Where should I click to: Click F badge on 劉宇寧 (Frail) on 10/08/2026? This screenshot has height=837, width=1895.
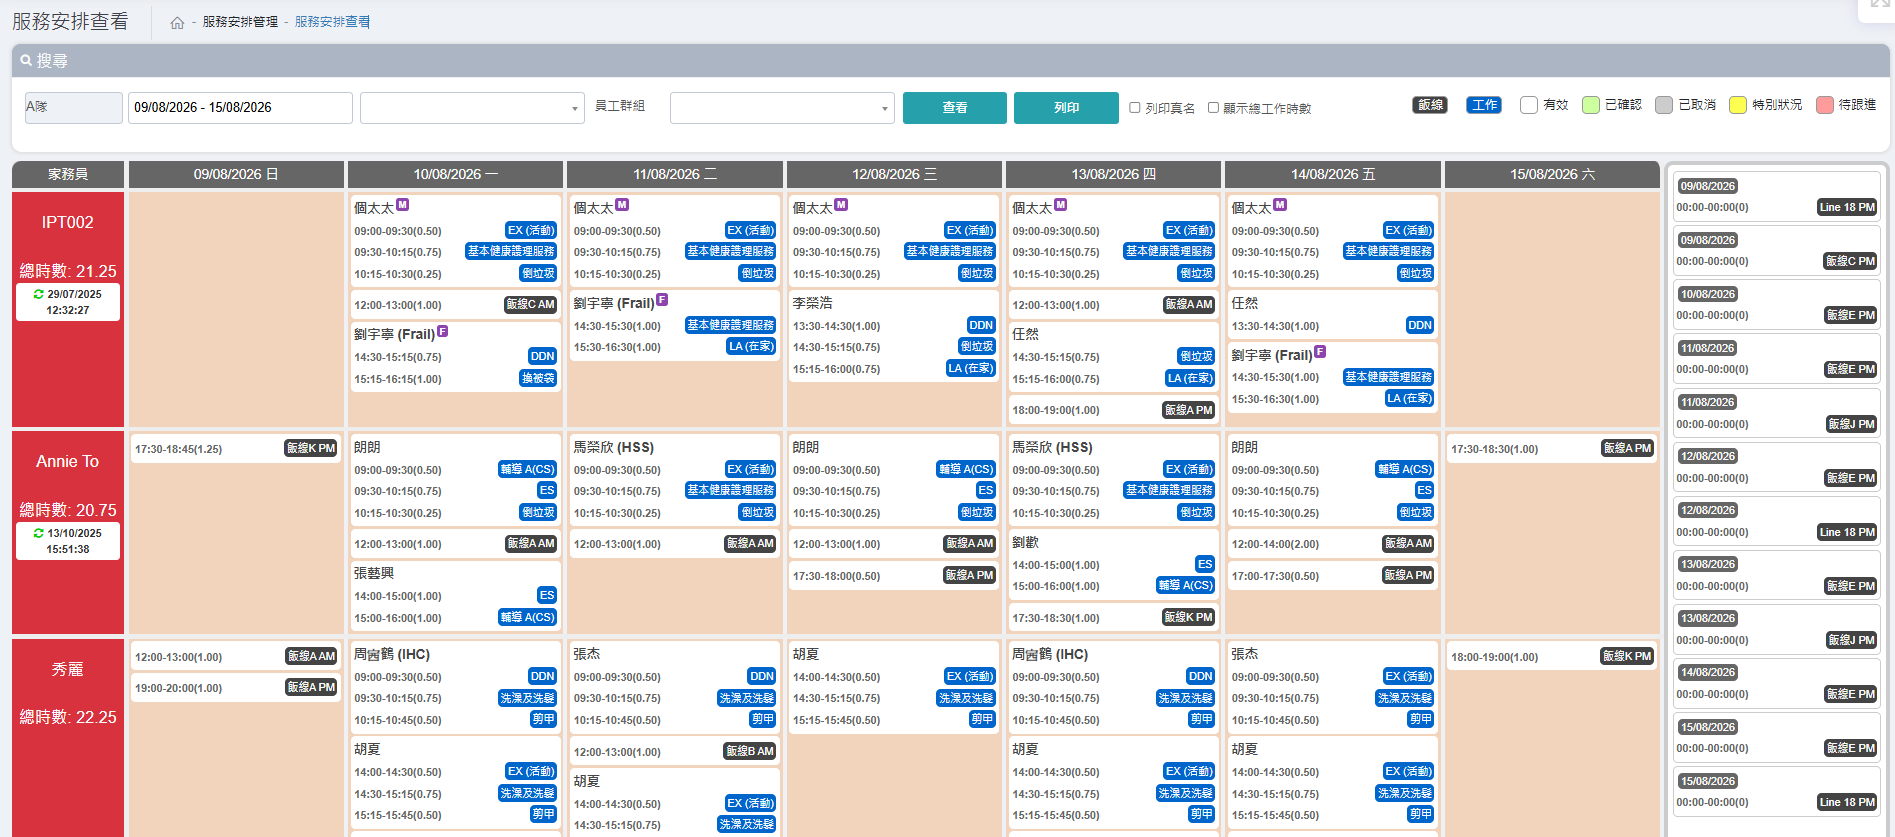click(x=442, y=331)
